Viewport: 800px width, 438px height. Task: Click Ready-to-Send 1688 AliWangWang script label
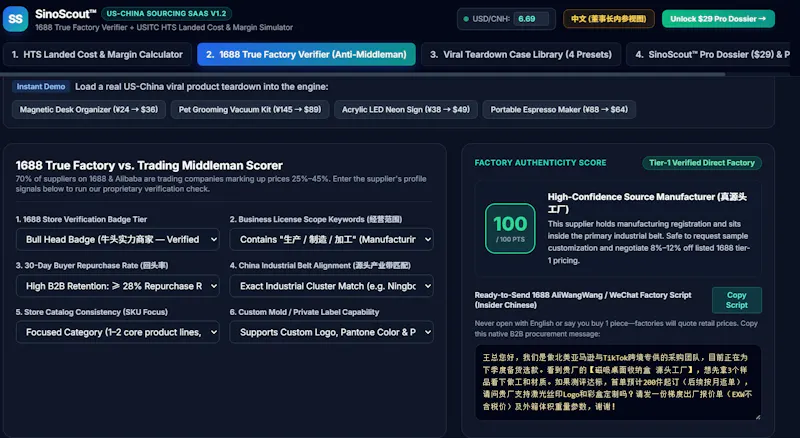click(583, 300)
